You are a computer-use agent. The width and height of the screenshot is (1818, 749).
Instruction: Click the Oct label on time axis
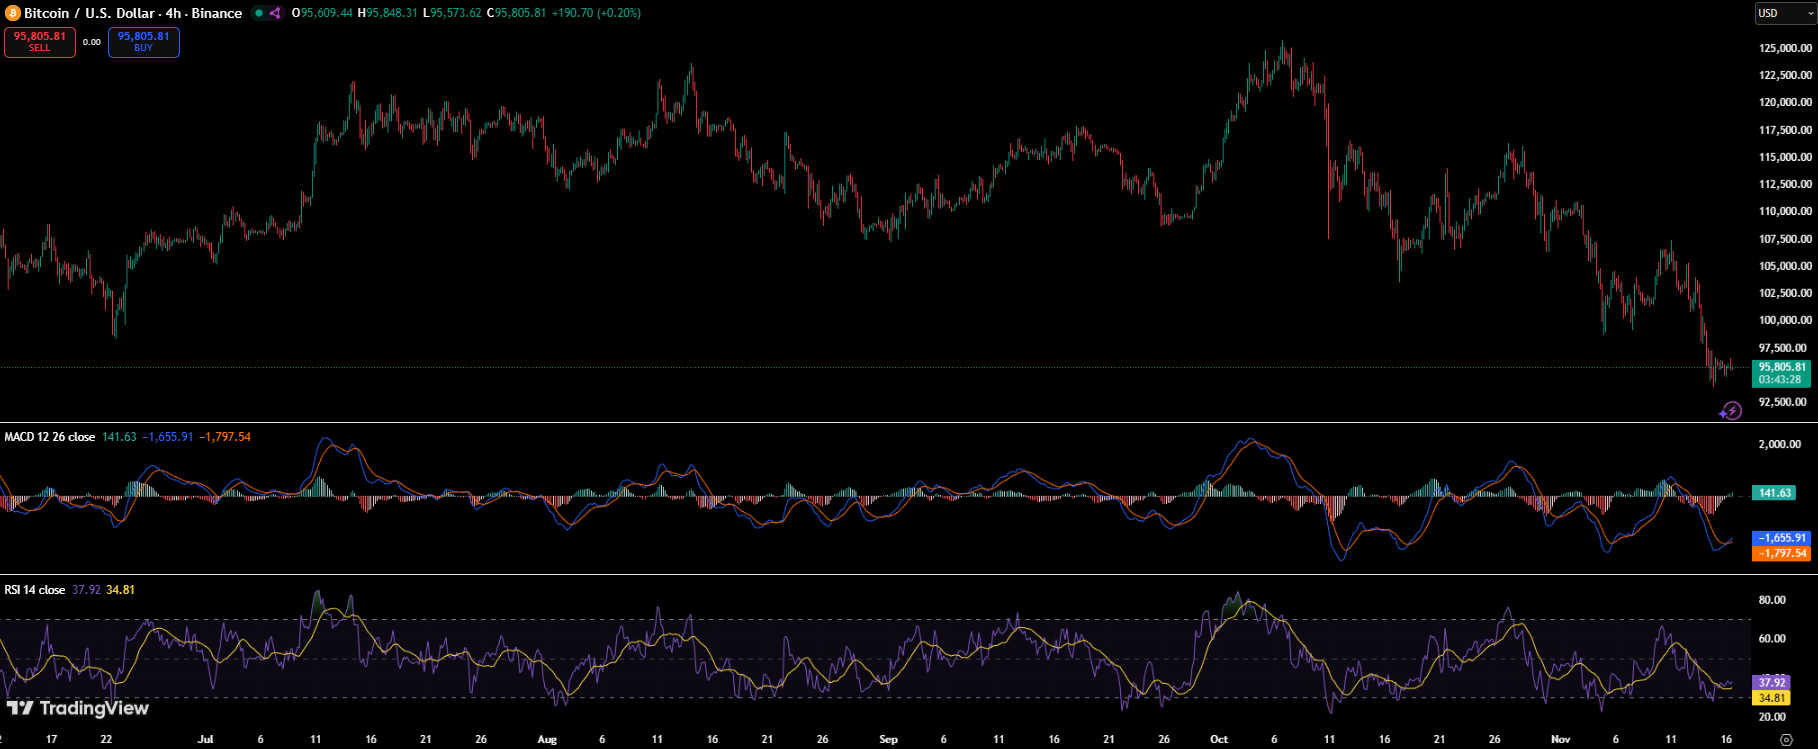coord(1219,739)
